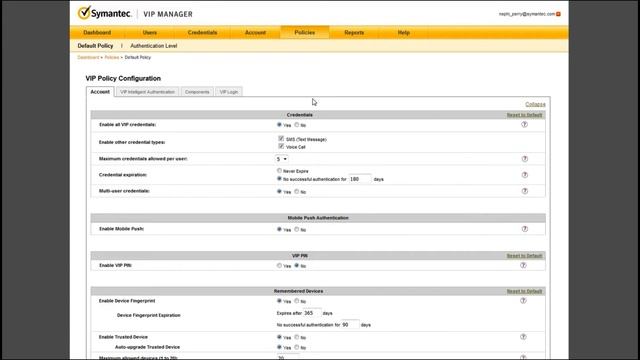
Task: Select No for Enable Mobile Push
Action: tap(297, 229)
